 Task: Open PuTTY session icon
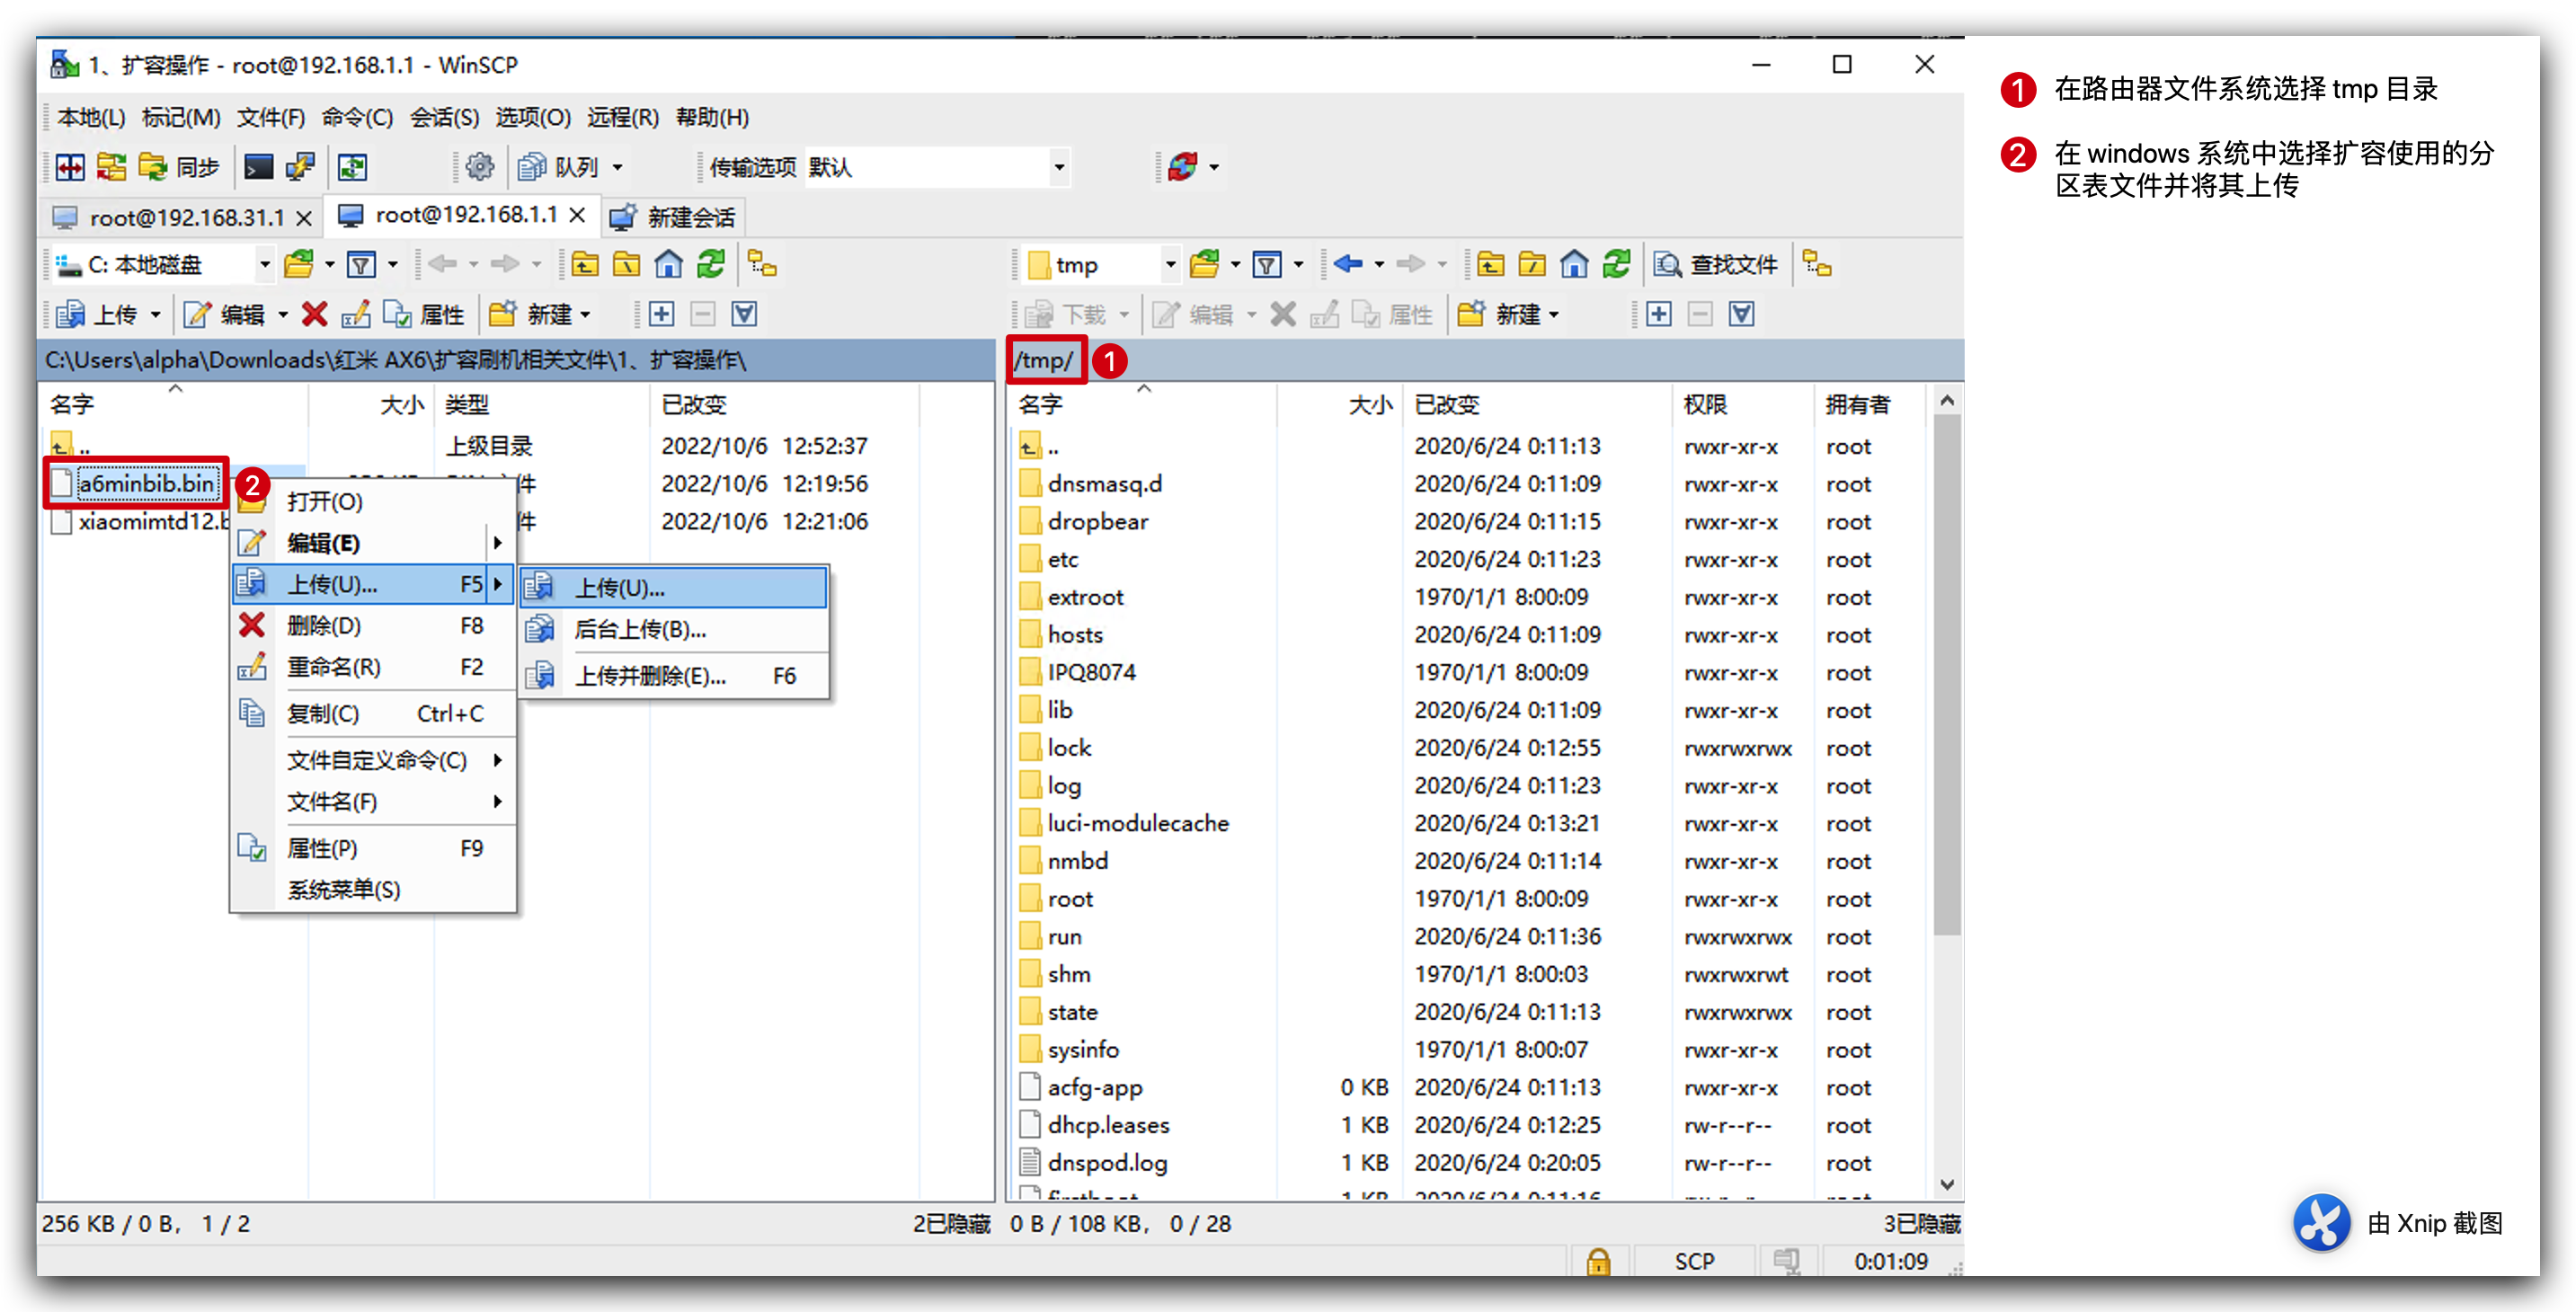[x=300, y=167]
